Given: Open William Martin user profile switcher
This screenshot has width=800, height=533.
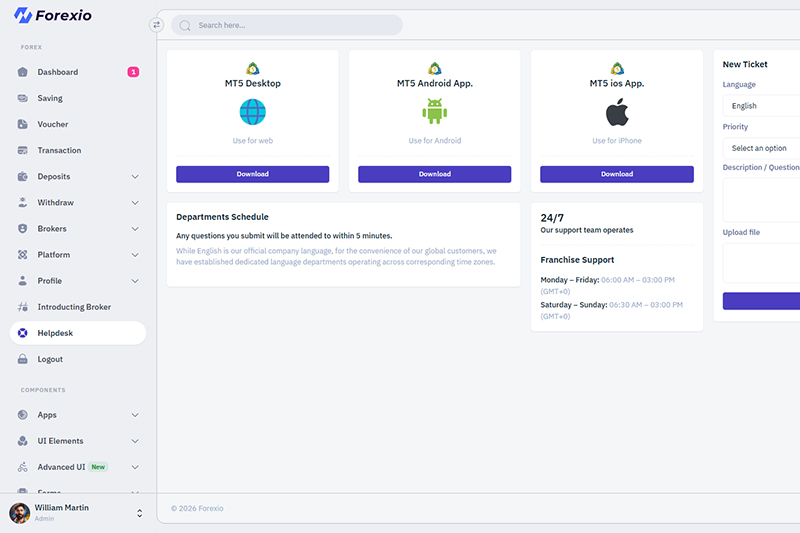Looking at the screenshot, I should coord(139,513).
